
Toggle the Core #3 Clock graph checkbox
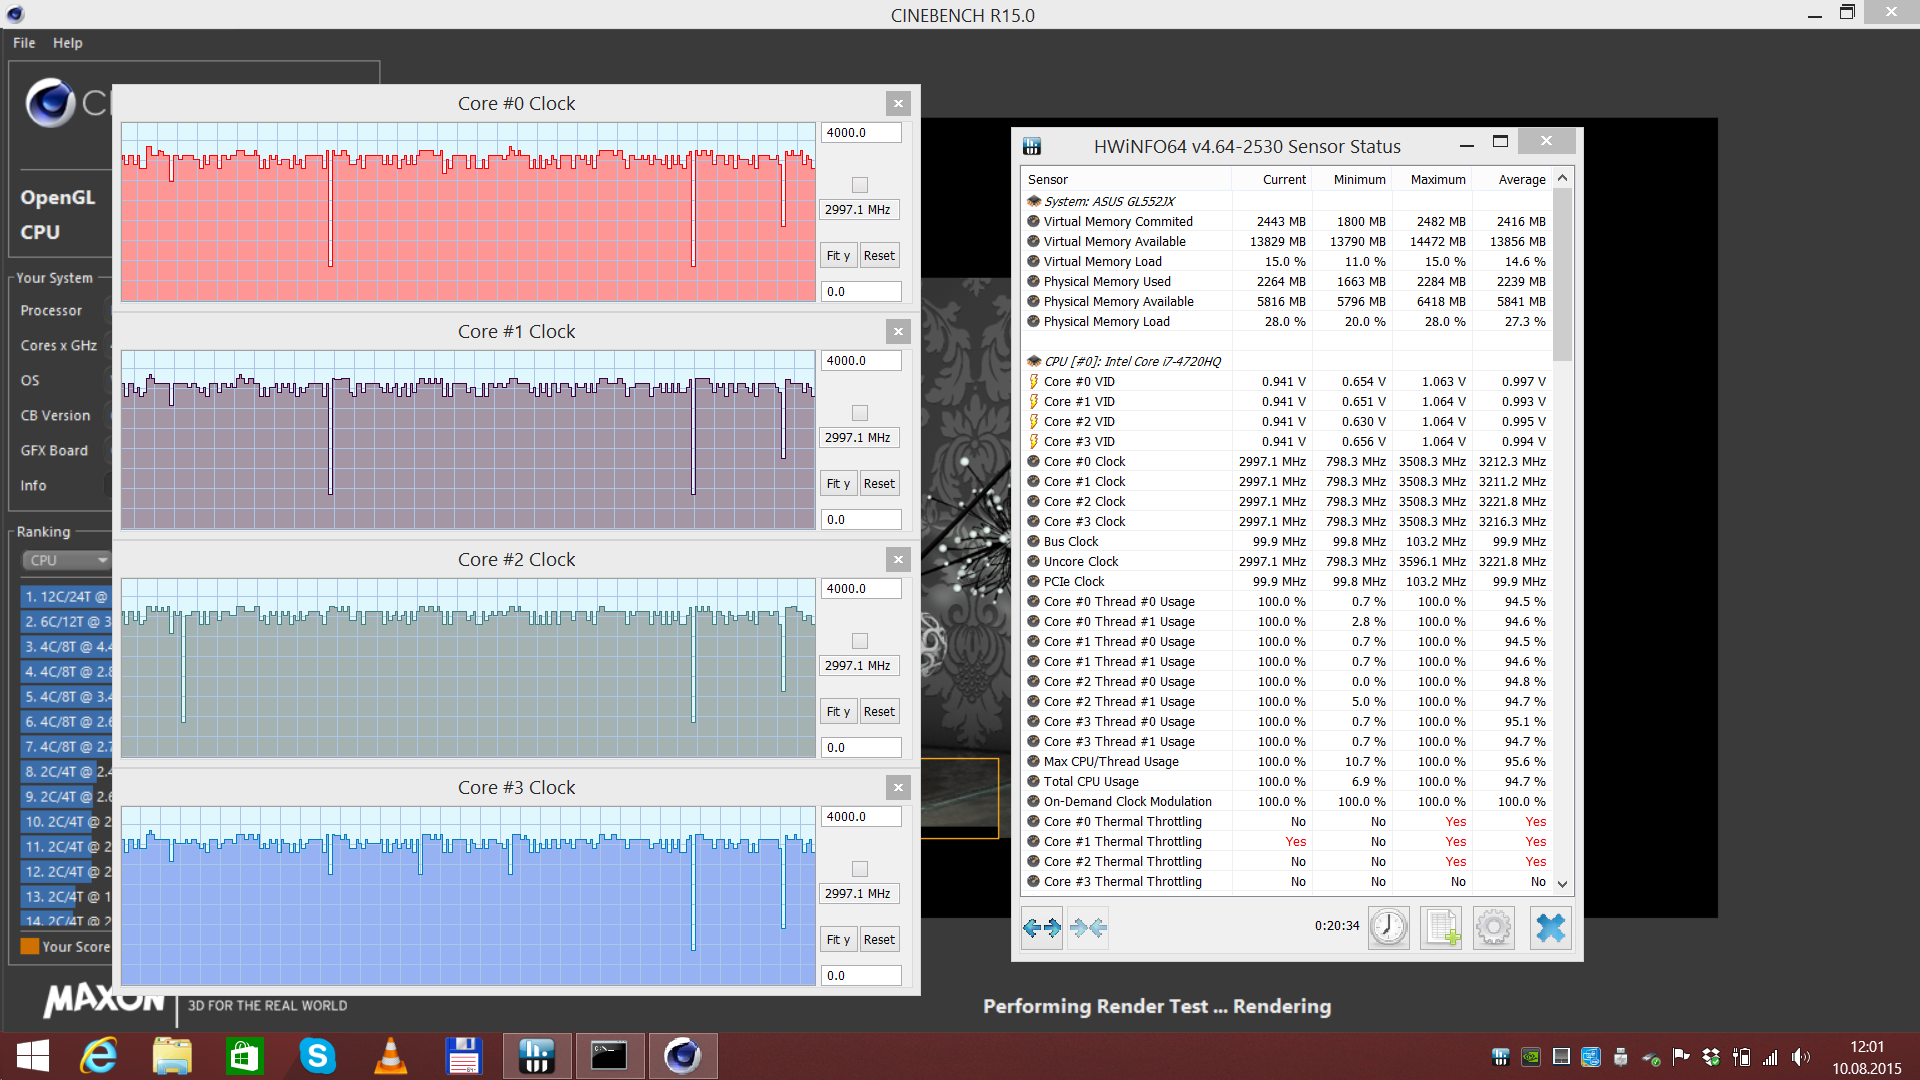point(860,869)
